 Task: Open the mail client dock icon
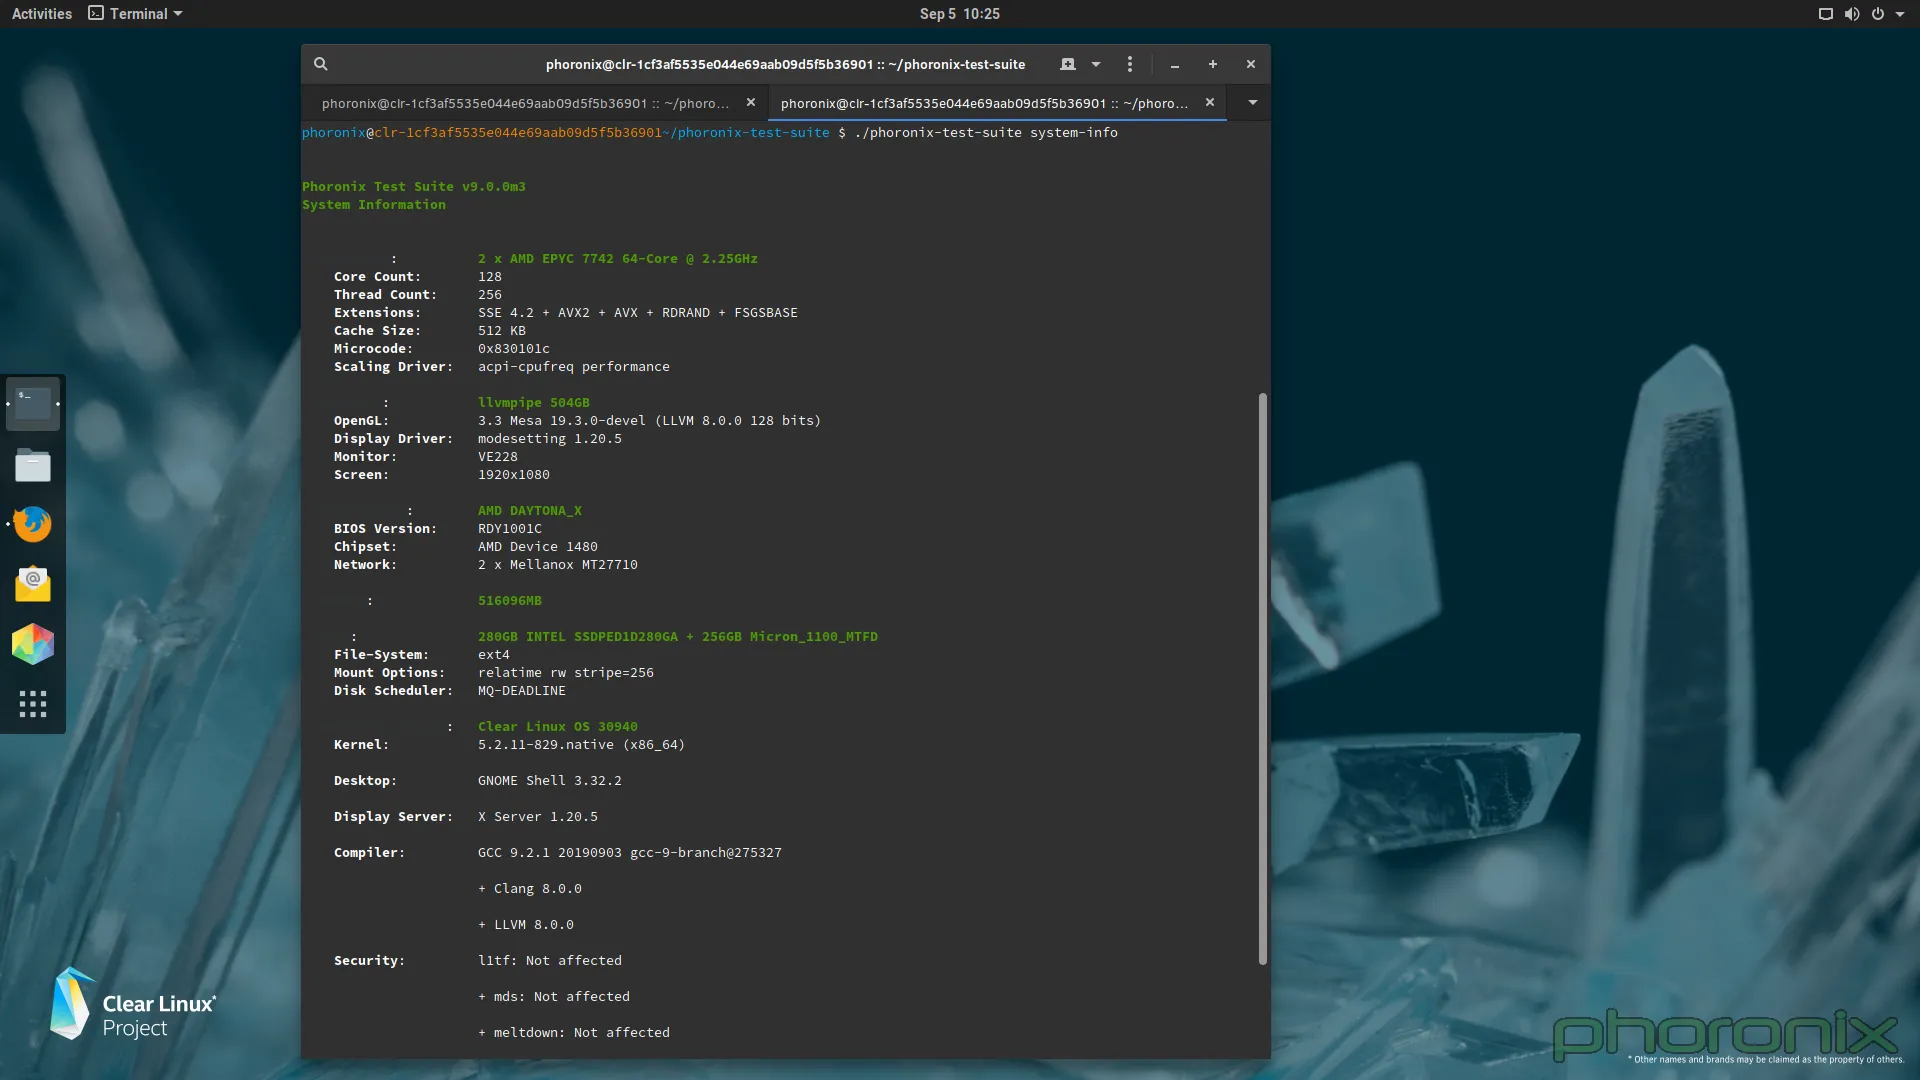[33, 584]
